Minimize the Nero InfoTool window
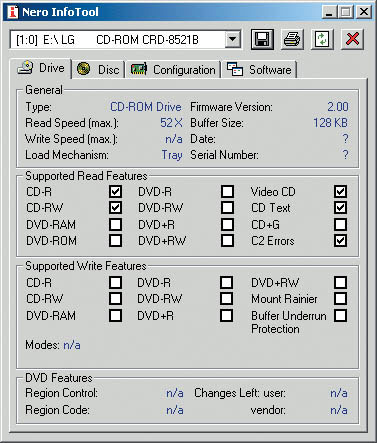 tap(329, 12)
